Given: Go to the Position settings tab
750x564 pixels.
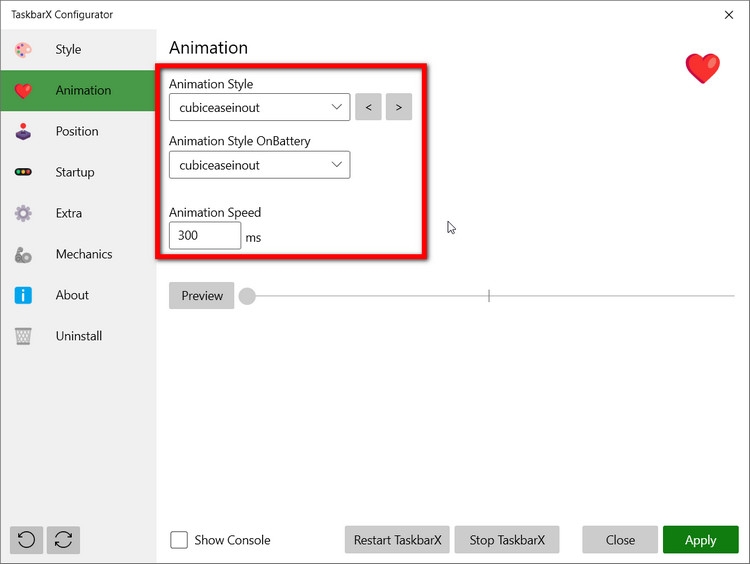Looking at the screenshot, I should point(78,132).
